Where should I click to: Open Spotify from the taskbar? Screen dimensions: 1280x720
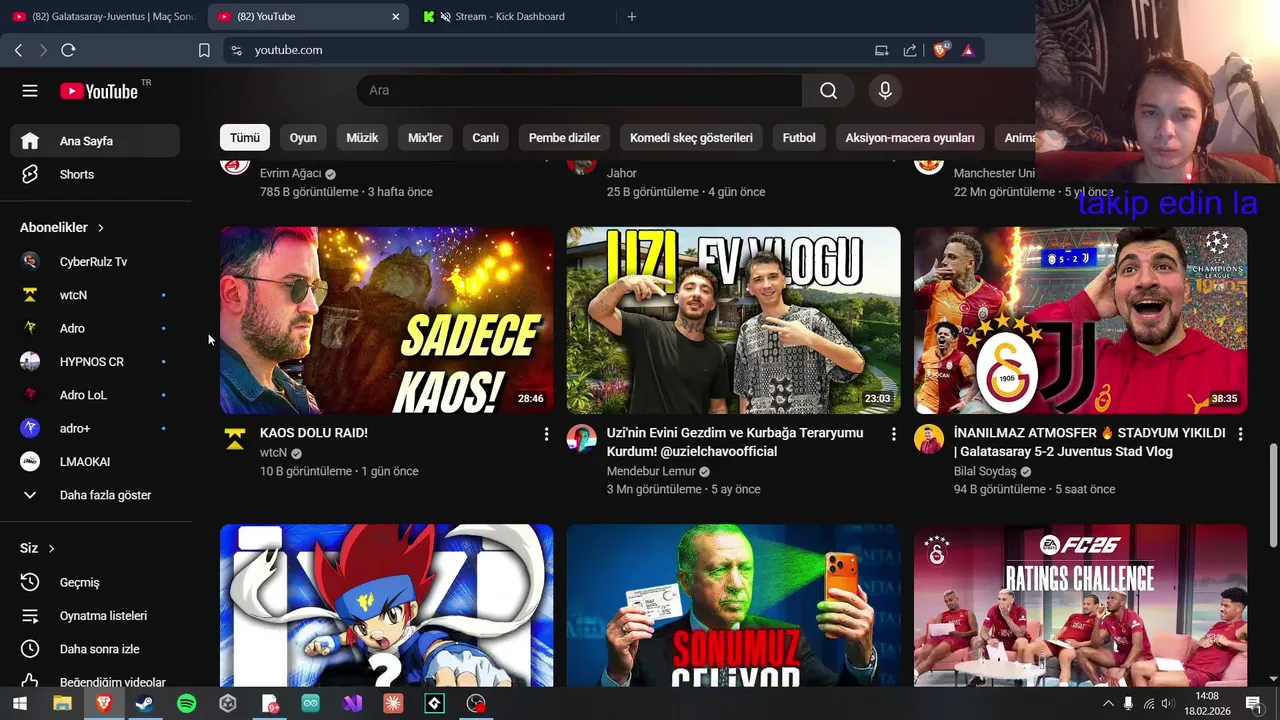[186, 704]
